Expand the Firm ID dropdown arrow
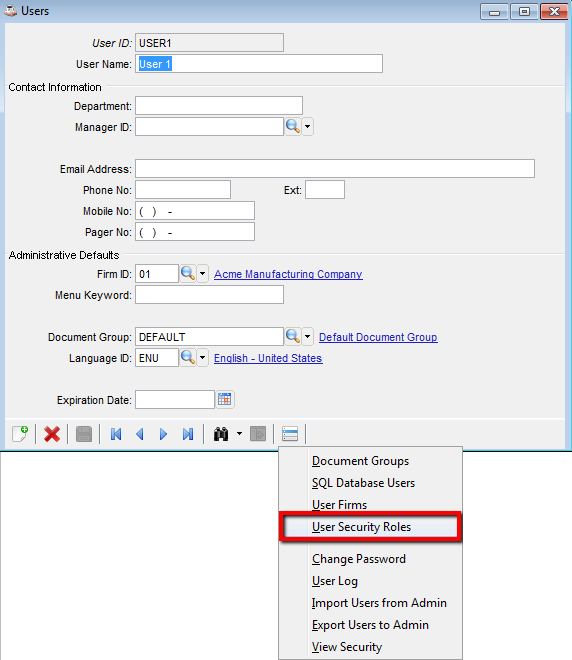The image size is (572, 660). pos(202,274)
